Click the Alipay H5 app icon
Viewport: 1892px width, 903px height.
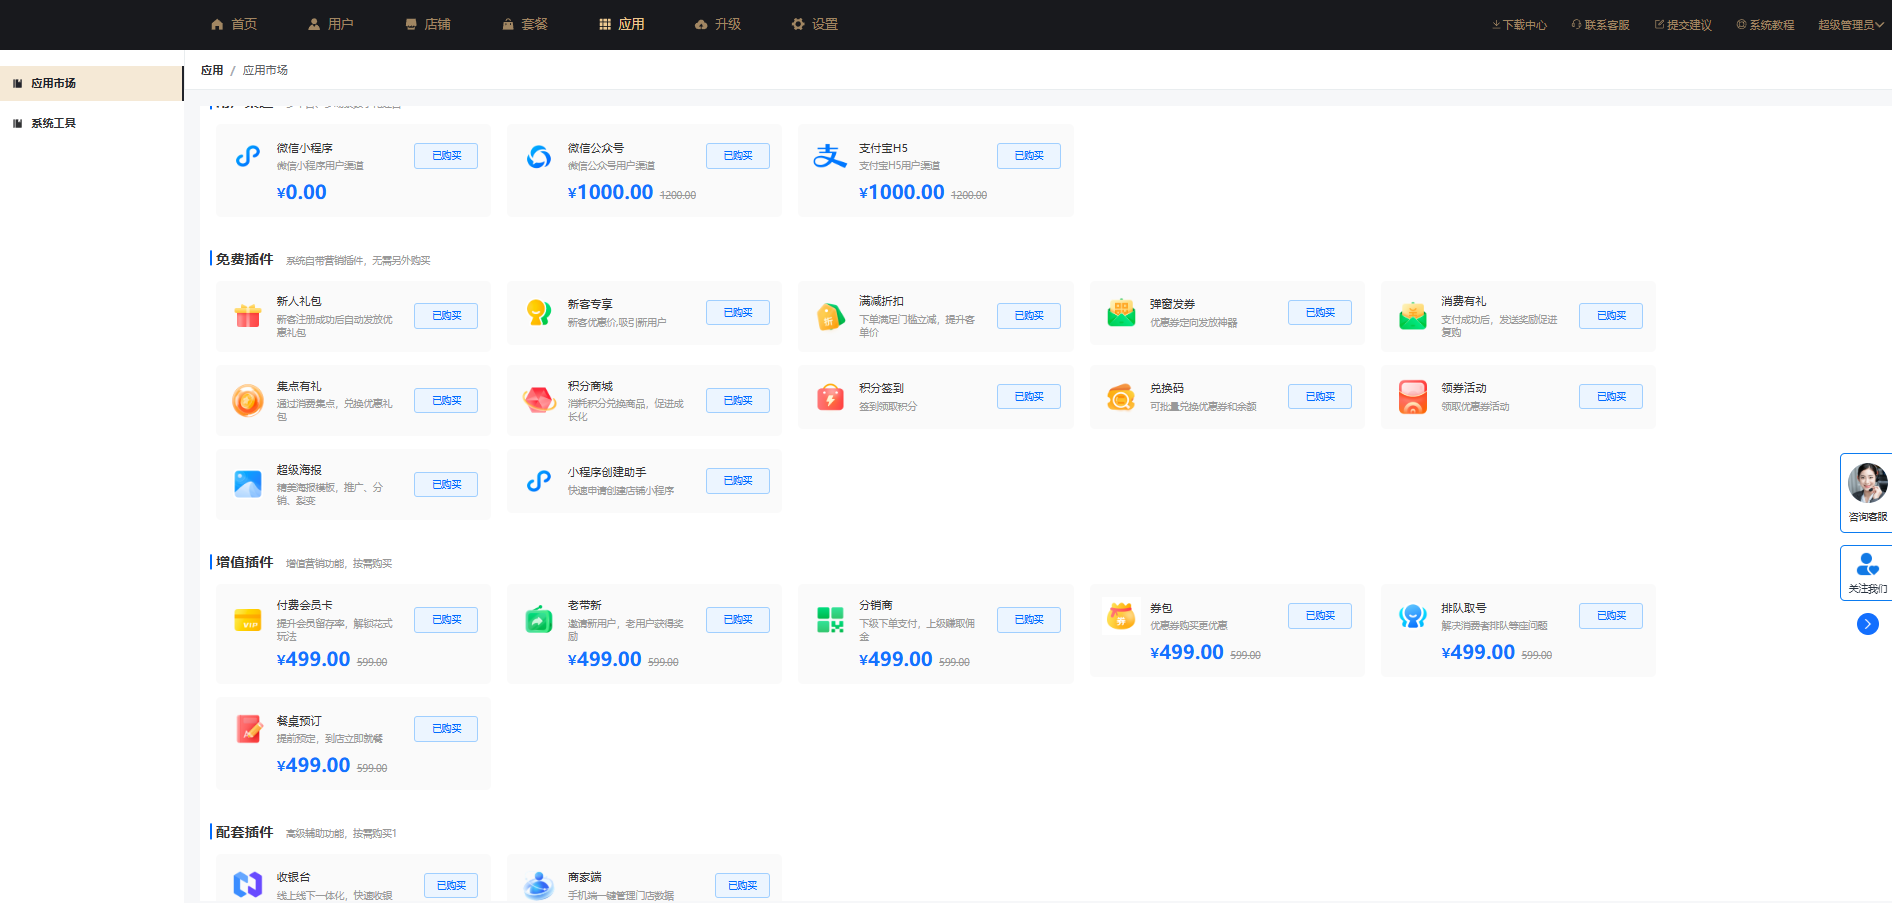(x=830, y=156)
